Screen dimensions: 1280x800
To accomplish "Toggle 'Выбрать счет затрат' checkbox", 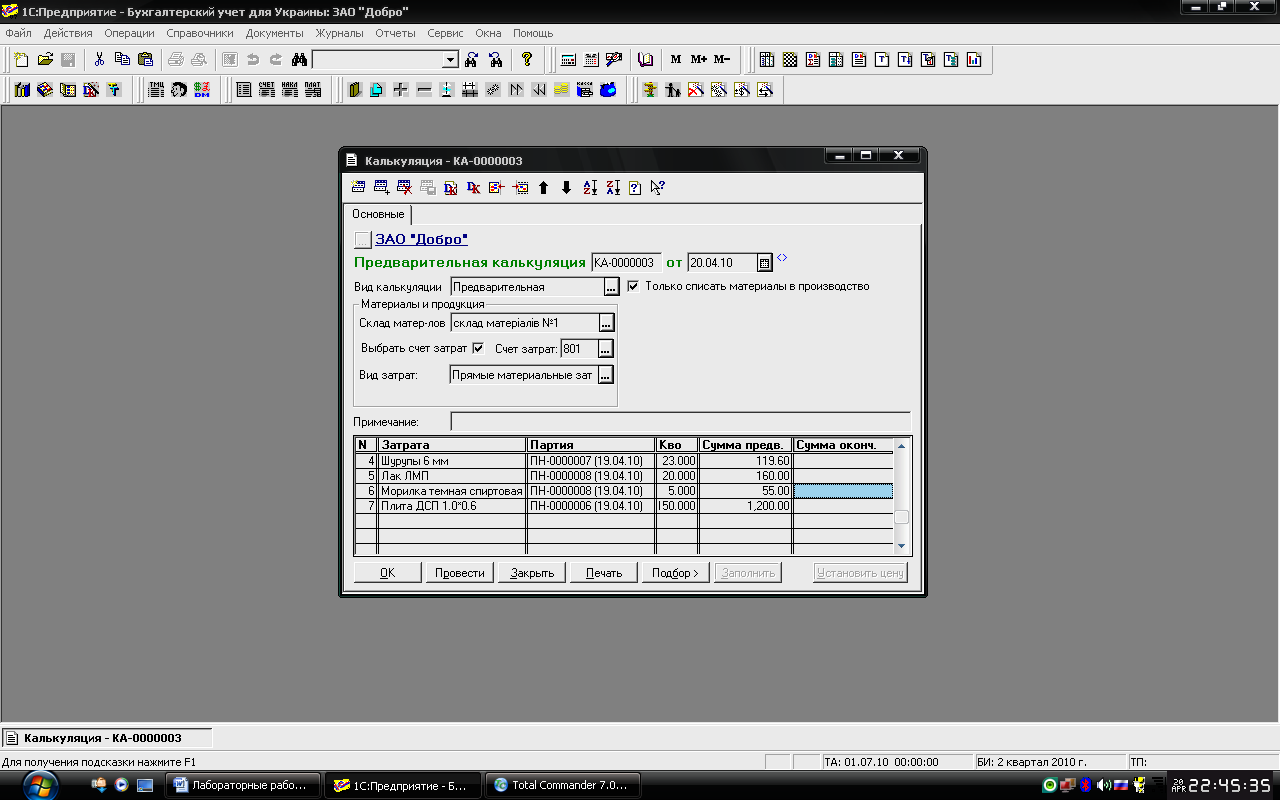I will pyautogui.click(x=478, y=348).
